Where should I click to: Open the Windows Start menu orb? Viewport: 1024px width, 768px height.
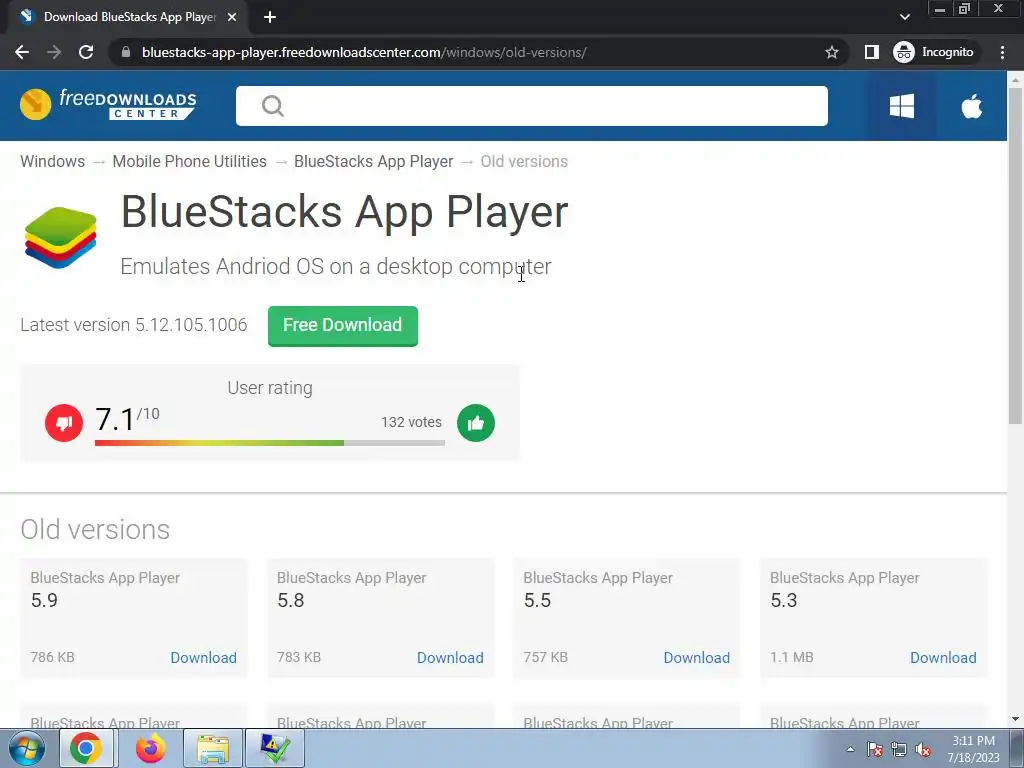[x=26, y=748]
